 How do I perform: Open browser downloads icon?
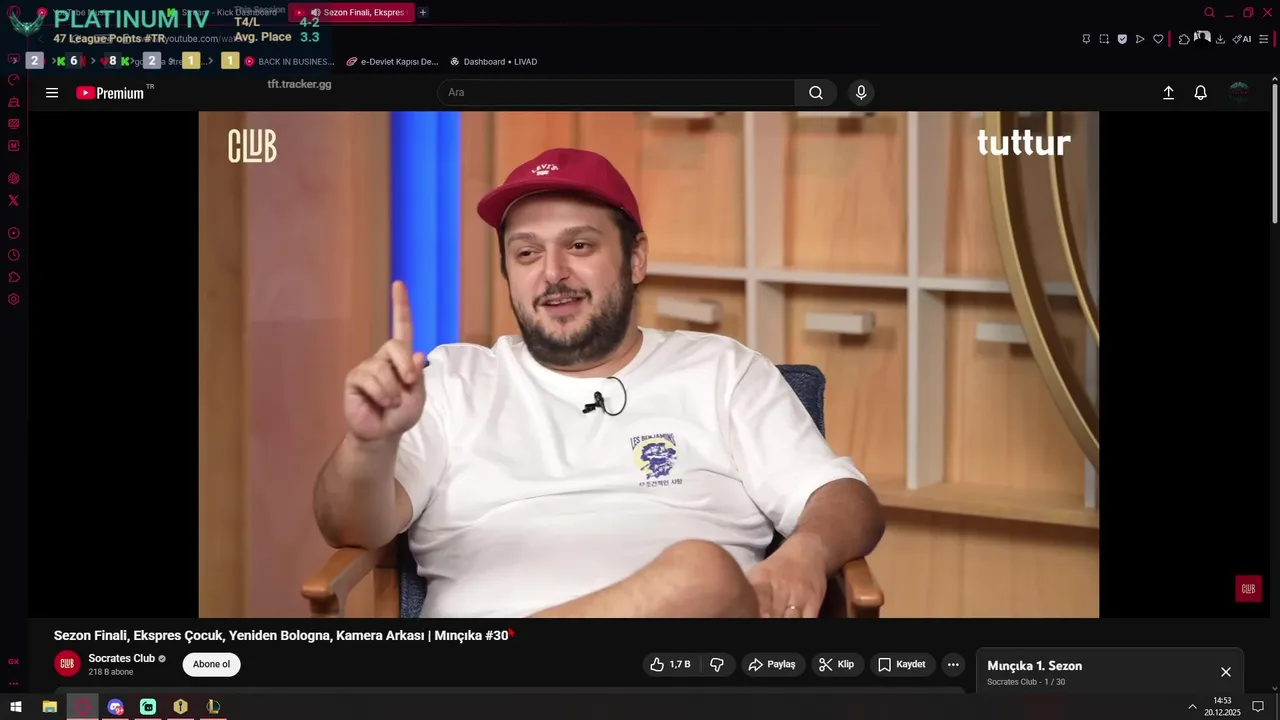[1220, 39]
